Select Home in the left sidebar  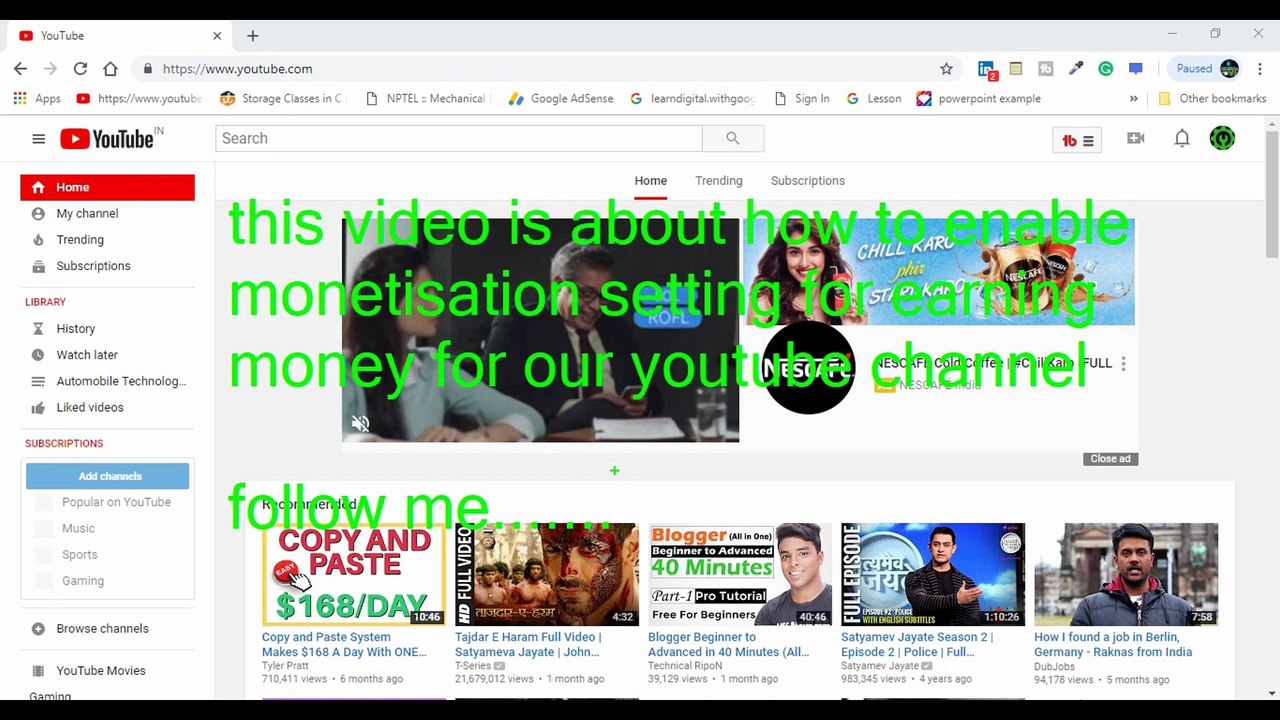pos(107,187)
